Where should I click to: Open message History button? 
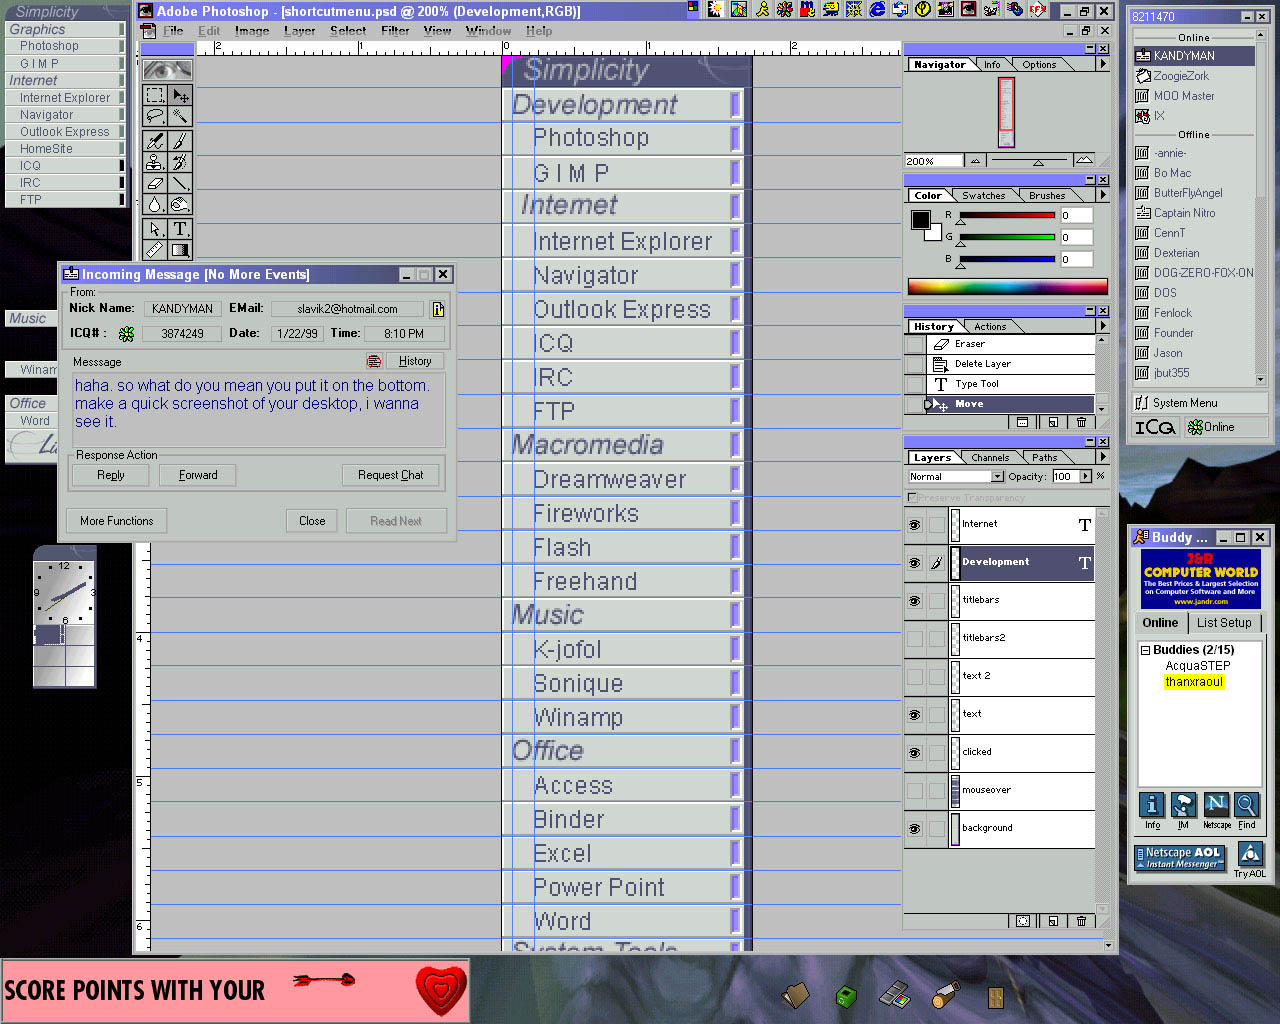click(x=415, y=361)
